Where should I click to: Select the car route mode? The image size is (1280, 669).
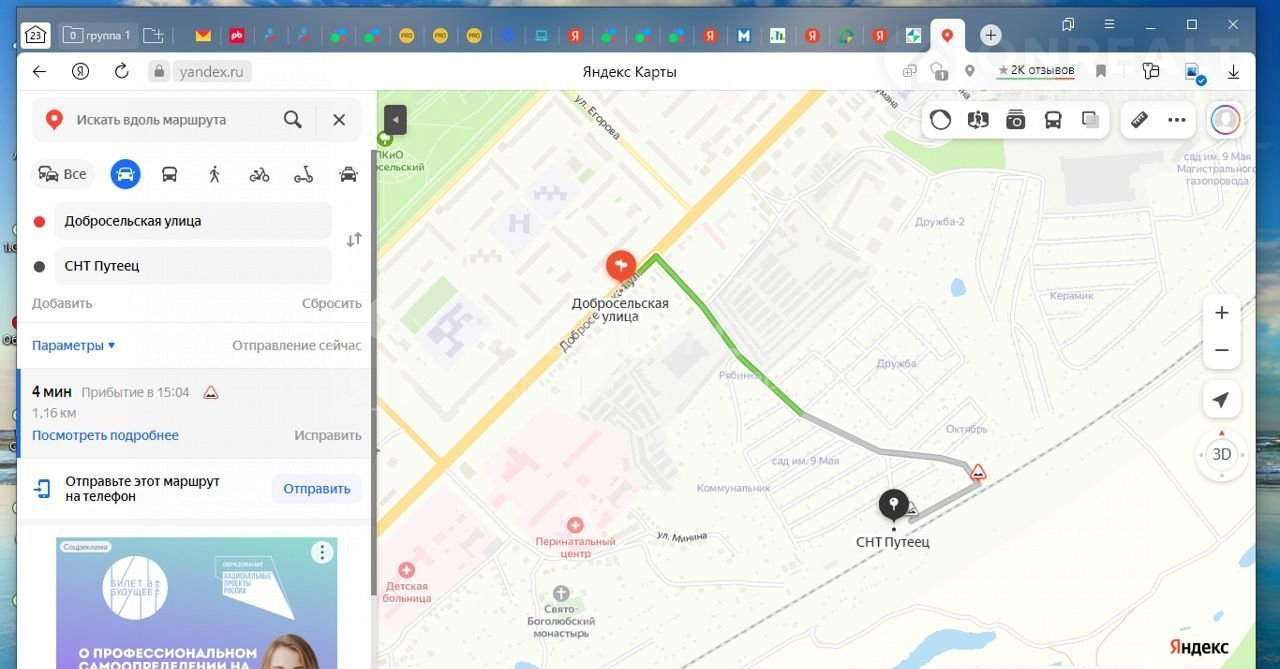(x=125, y=174)
